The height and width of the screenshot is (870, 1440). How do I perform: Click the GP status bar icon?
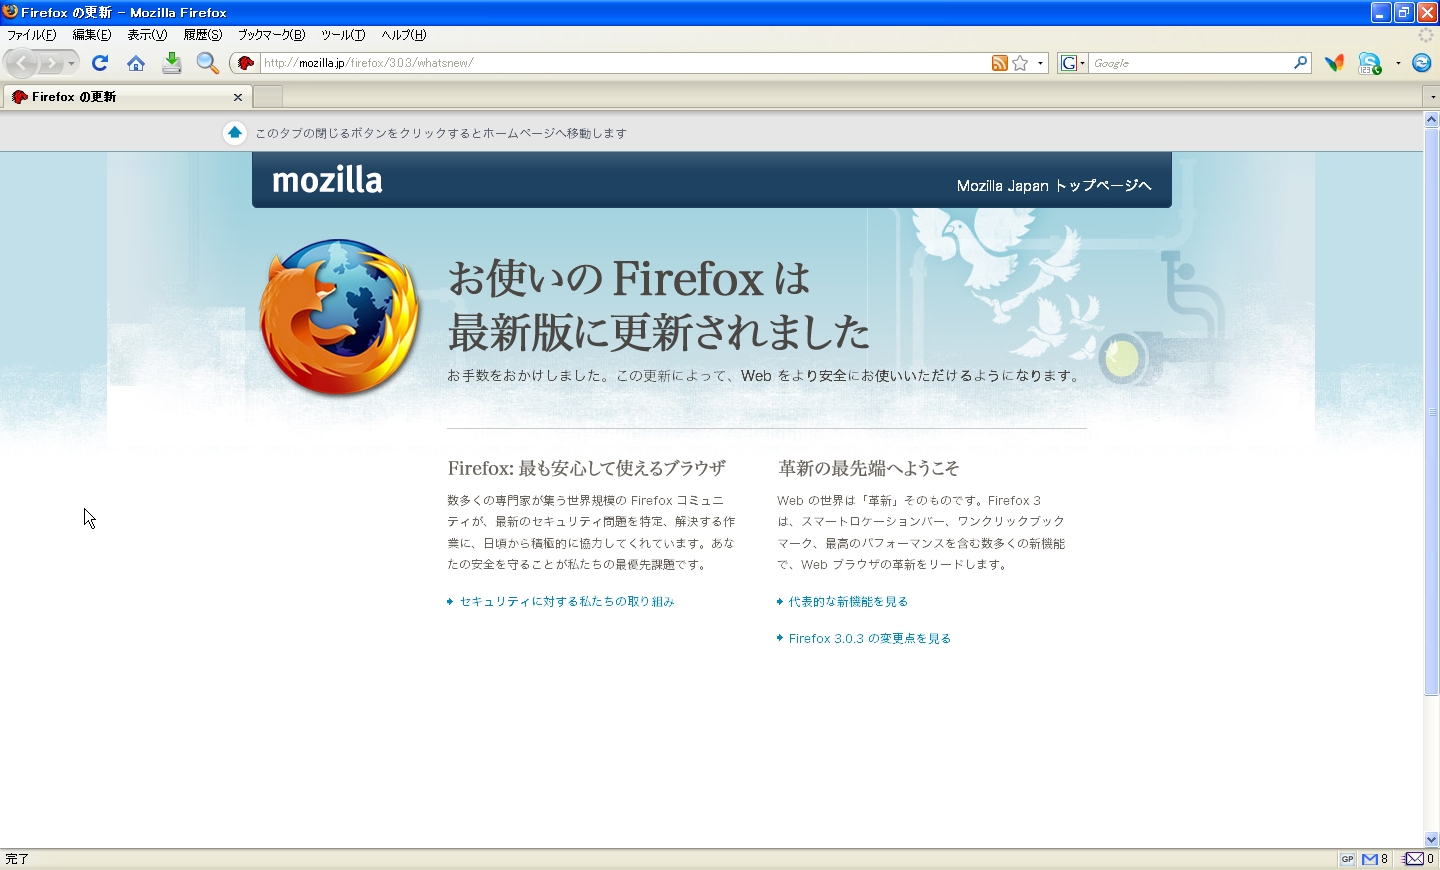pyautogui.click(x=1347, y=859)
